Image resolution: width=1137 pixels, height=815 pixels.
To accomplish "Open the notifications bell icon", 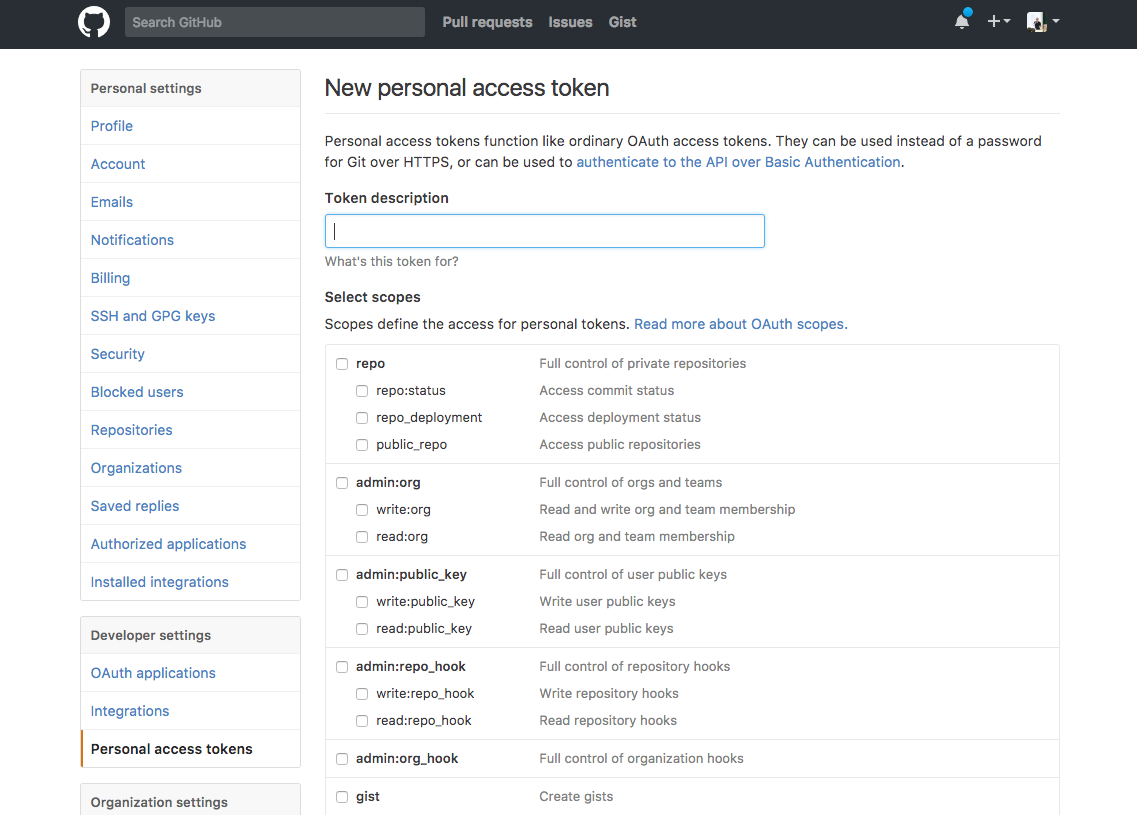I will [962, 21].
